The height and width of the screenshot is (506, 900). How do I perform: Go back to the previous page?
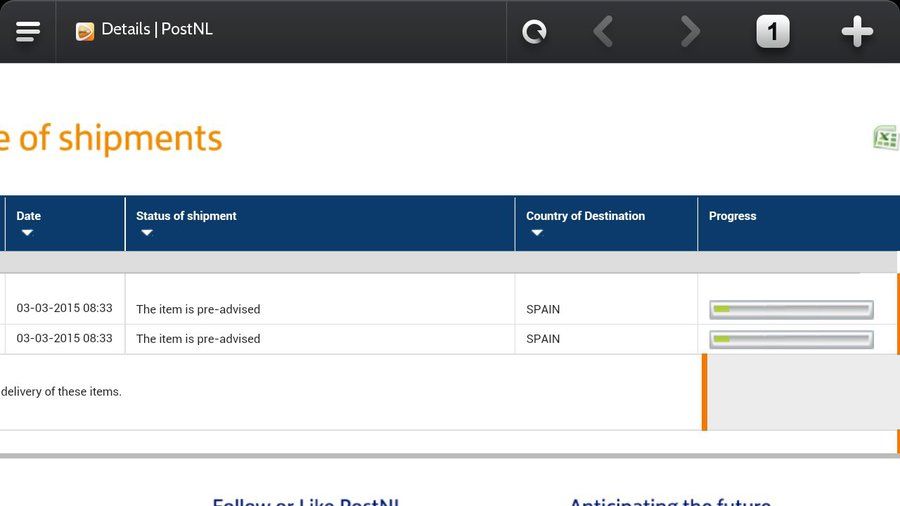(x=603, y=32)
